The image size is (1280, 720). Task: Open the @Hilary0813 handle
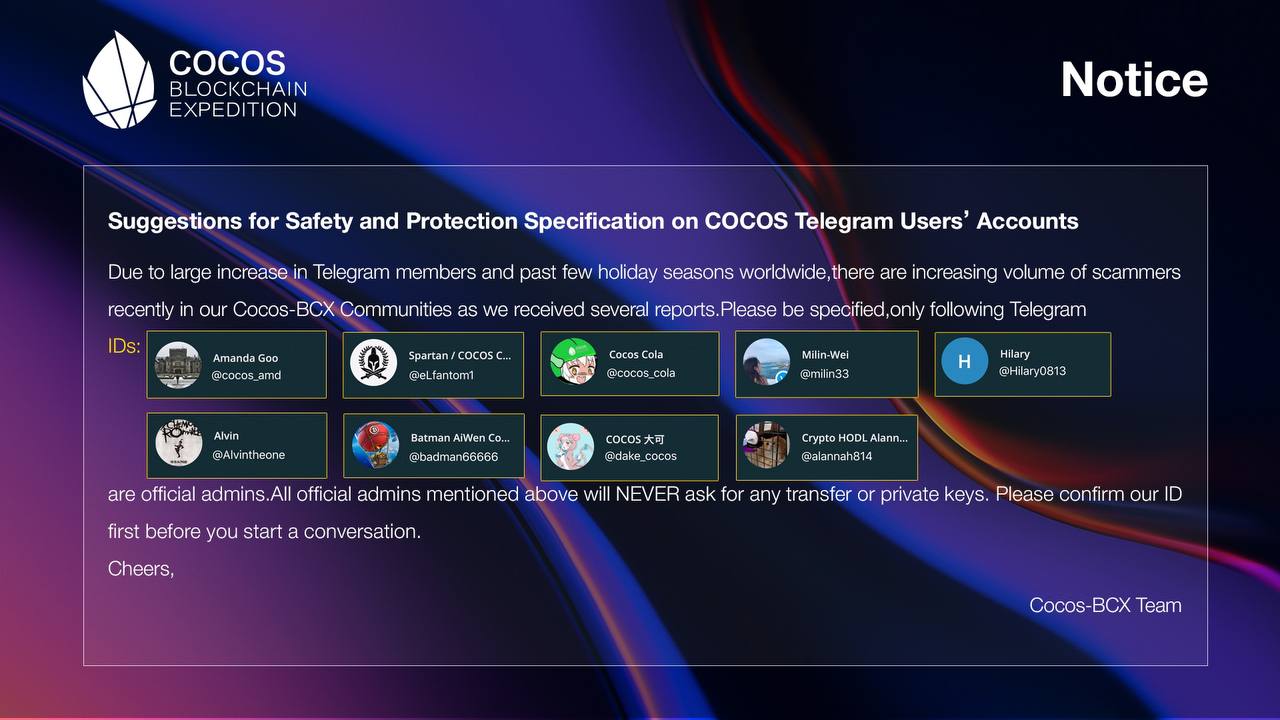point(1032,371)
